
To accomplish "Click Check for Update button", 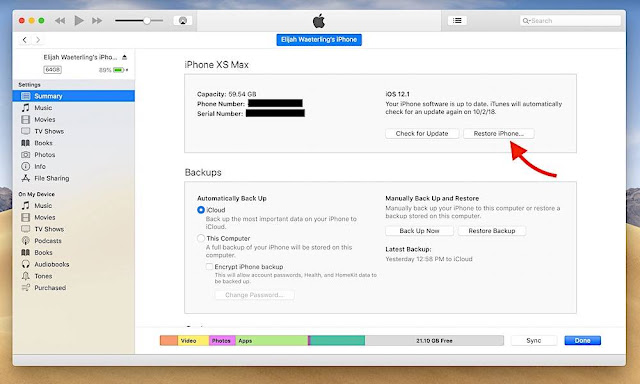I will point(422,133).
